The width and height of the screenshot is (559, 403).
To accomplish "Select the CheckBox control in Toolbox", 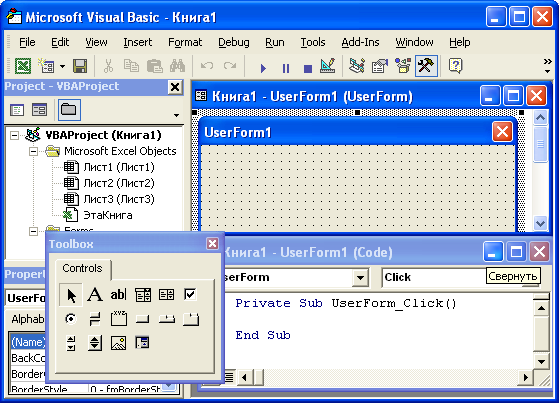I will [x=190, y=295].
